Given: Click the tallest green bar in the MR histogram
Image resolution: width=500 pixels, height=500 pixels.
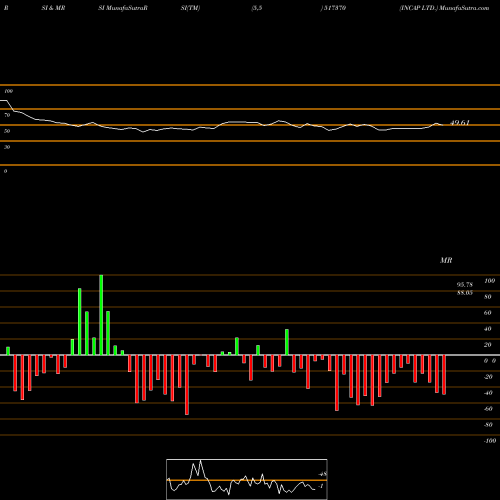Looking at the screenshot, I should (x=101, y=315).
